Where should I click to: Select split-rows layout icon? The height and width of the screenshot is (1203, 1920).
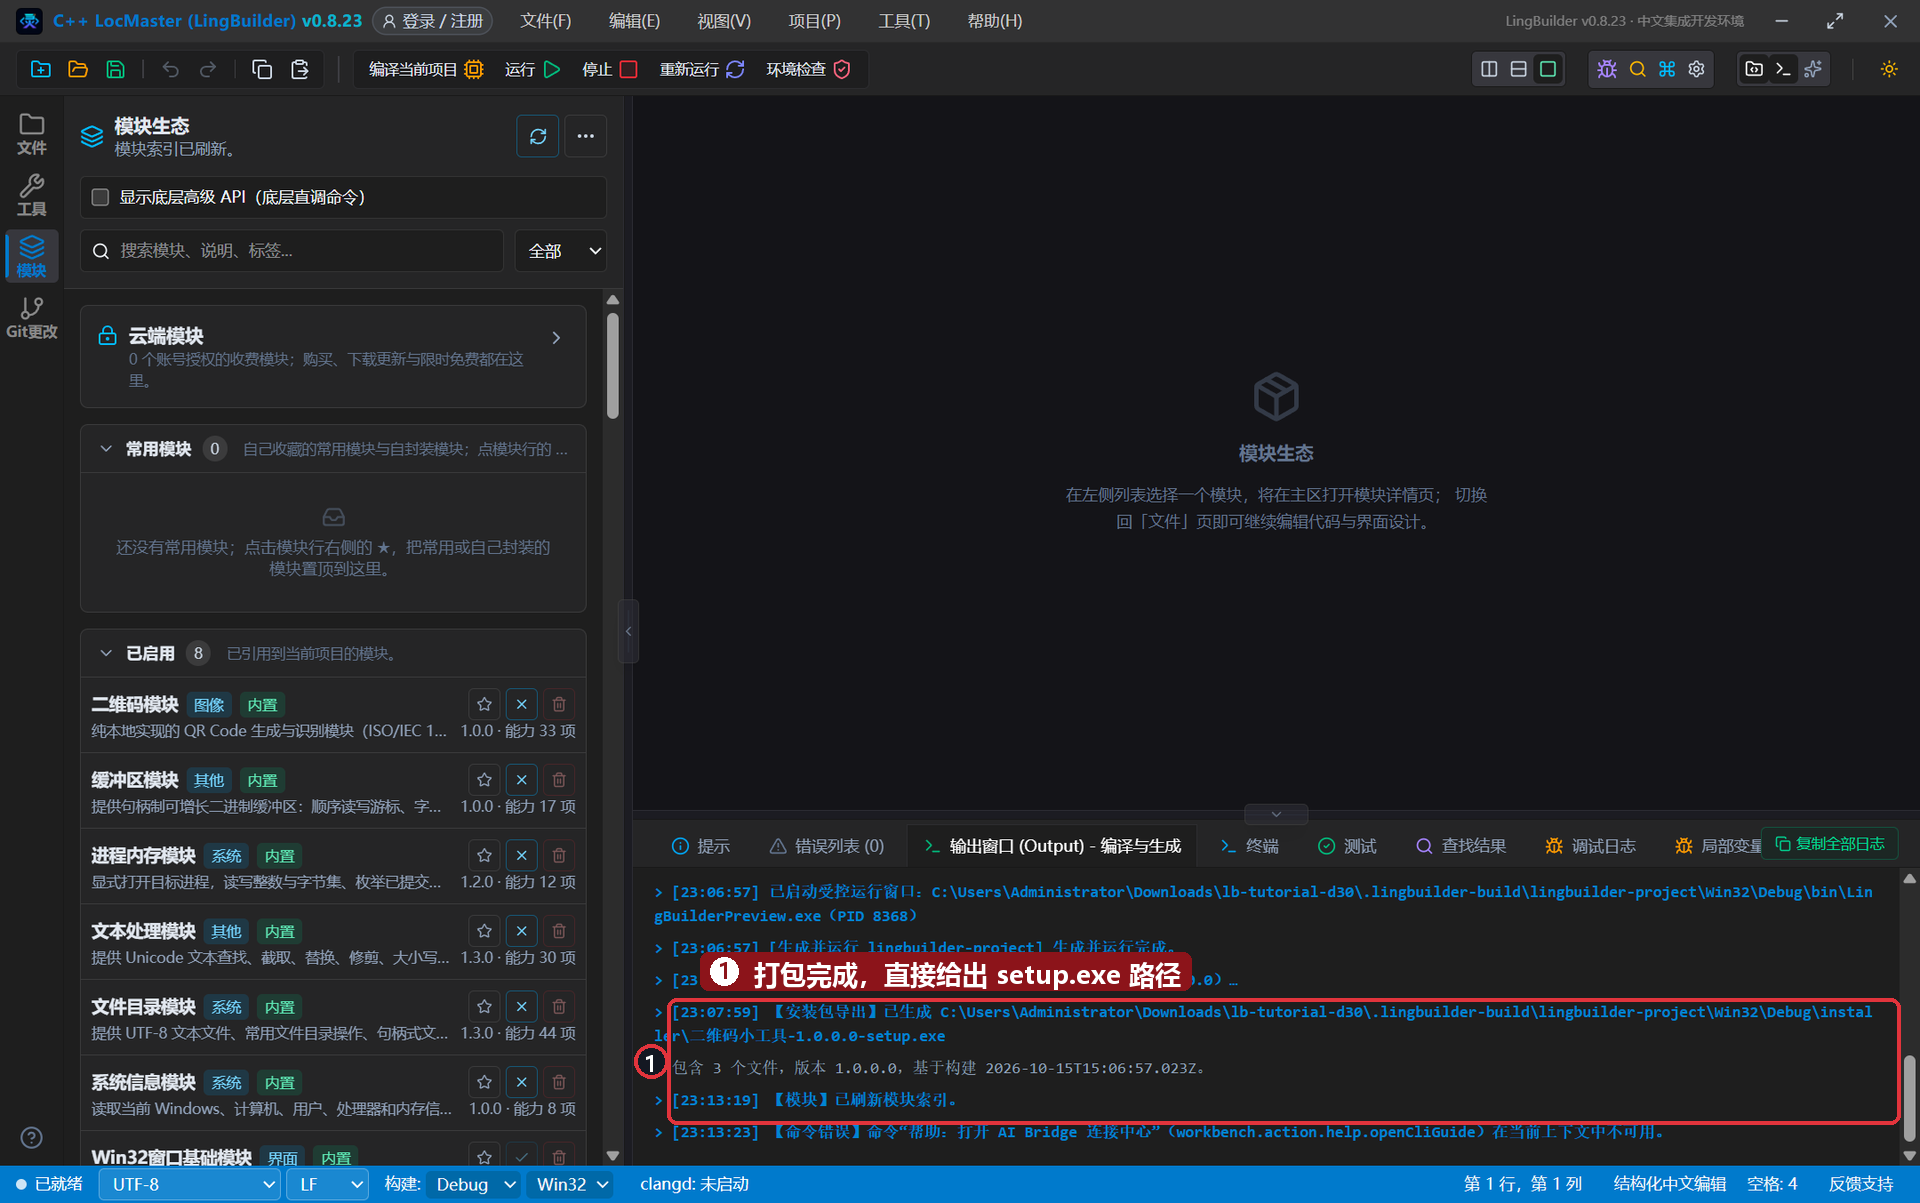1518,69
